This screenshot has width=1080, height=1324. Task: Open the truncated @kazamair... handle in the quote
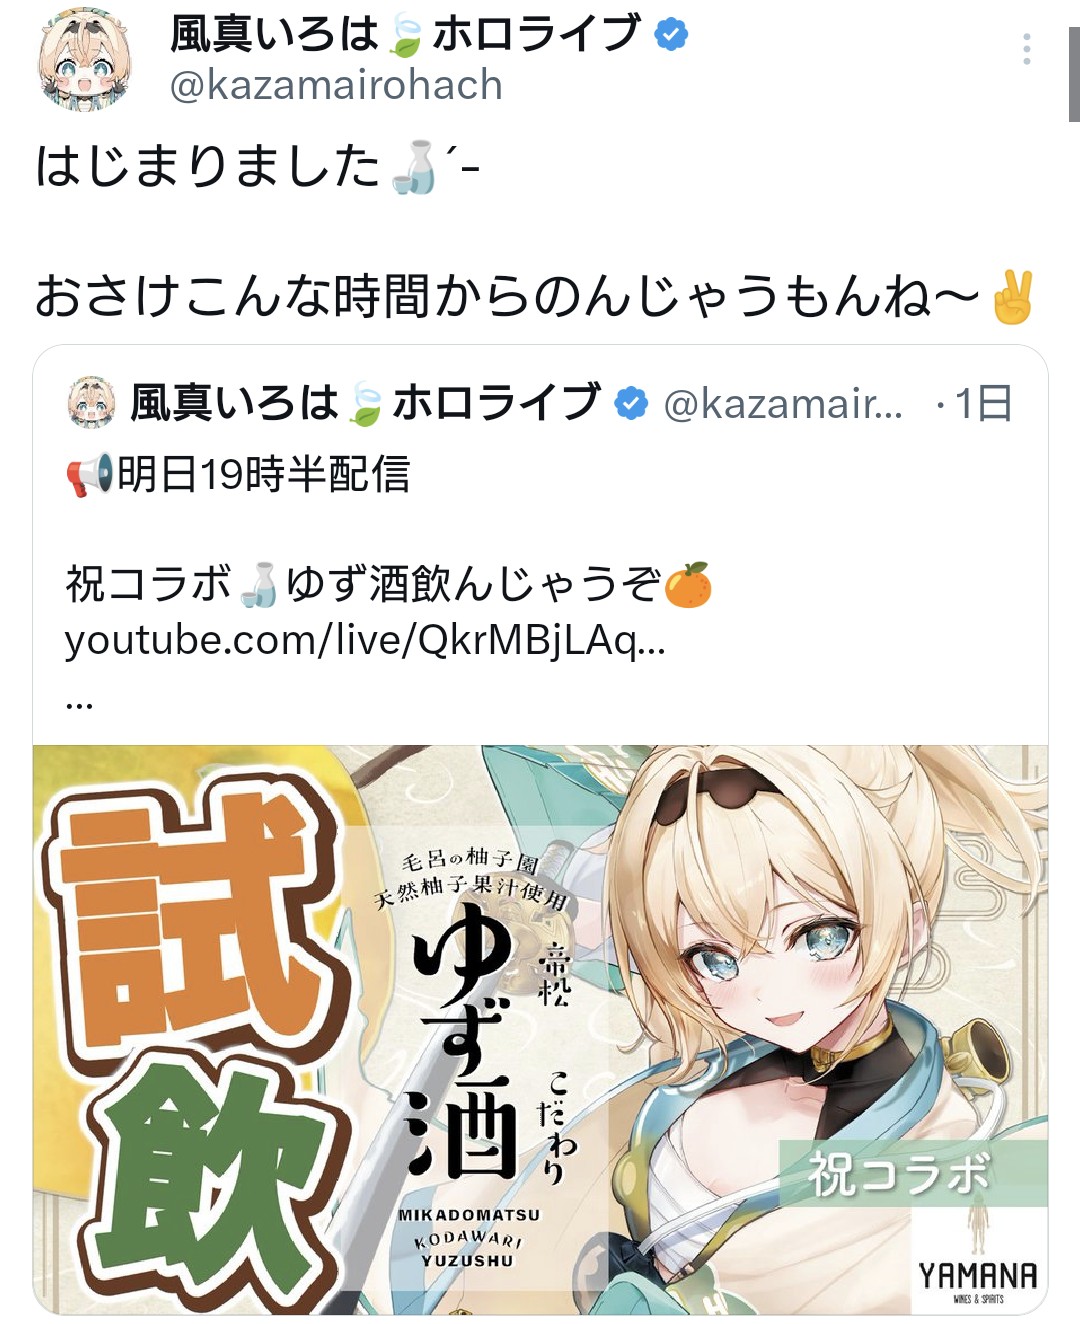coord(783,404)
